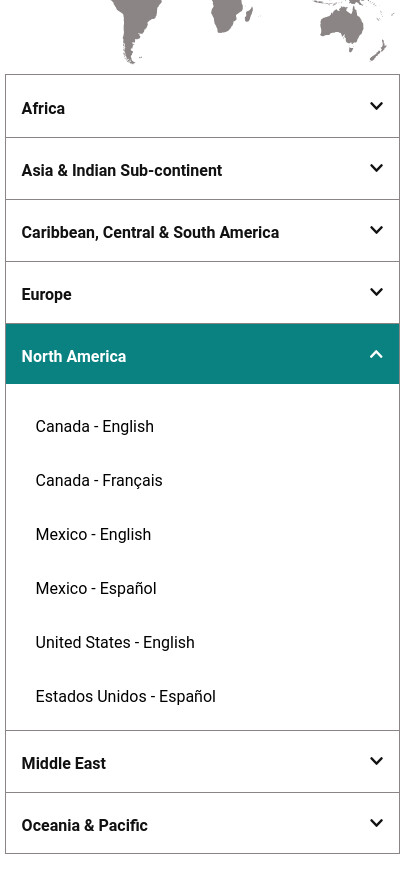Expand the Europe region list

[x=202, y=293]
